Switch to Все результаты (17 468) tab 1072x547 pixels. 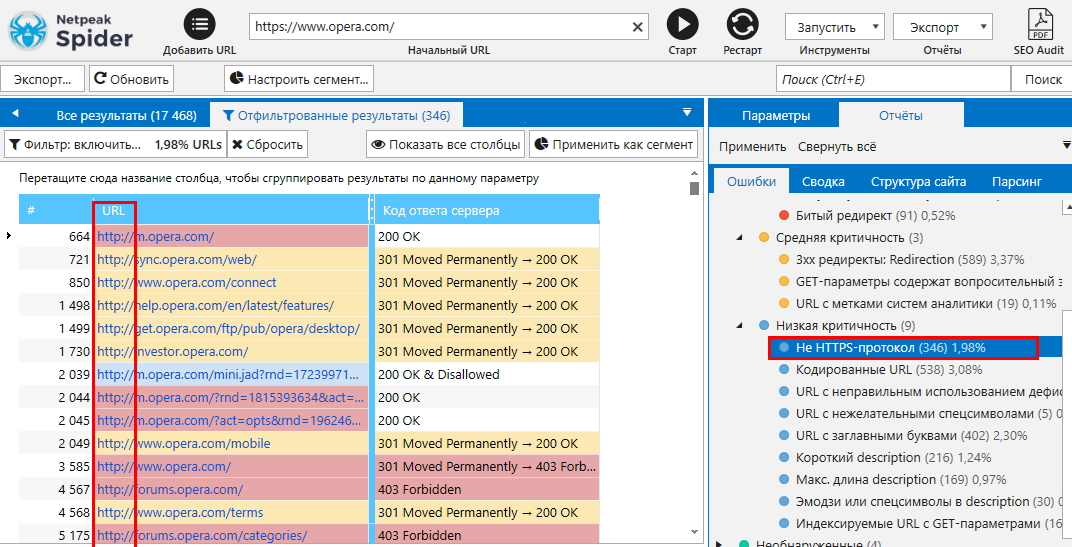(x=126, y=116)
